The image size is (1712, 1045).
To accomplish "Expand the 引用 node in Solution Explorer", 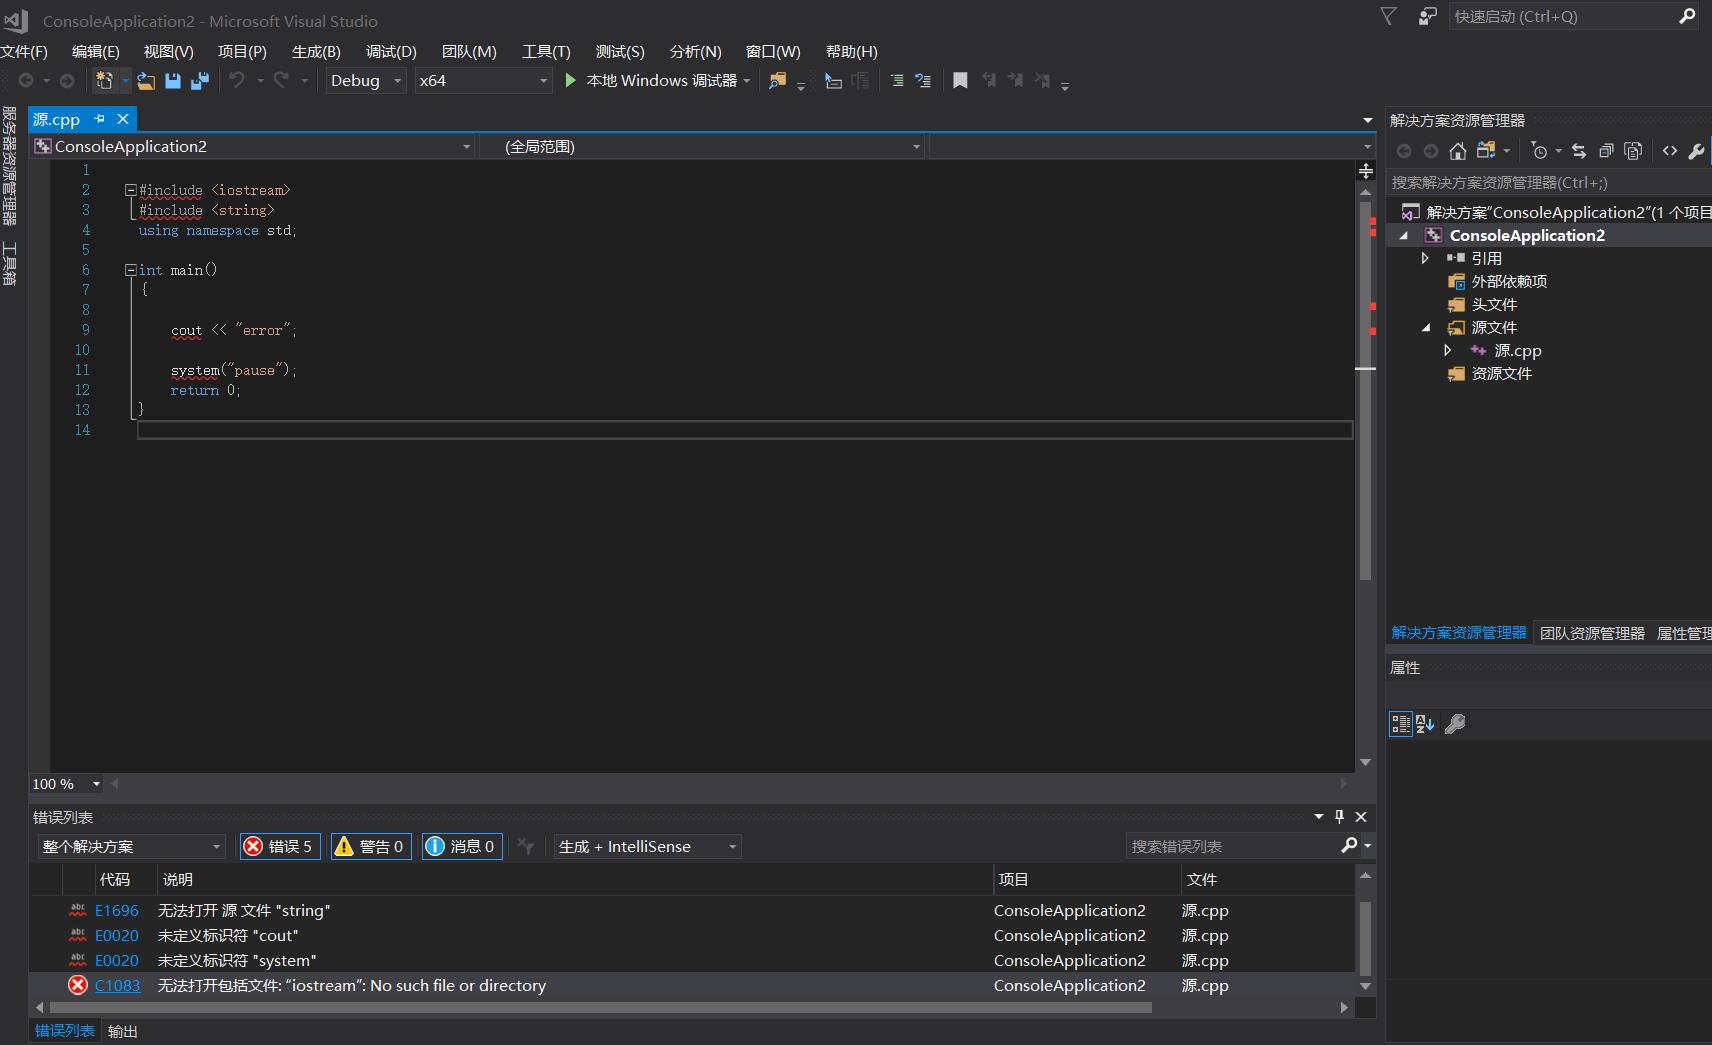I will click(1426, 258).
